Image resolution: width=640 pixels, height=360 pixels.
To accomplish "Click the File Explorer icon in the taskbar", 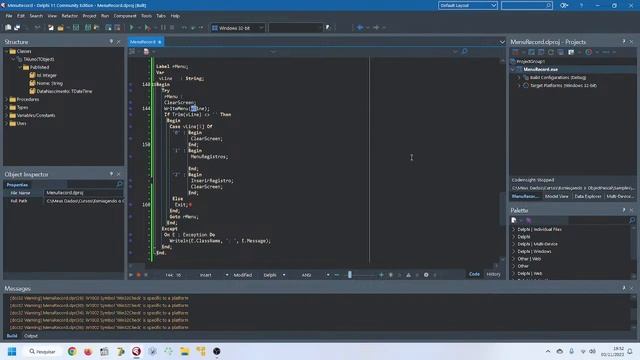I will [184, 351].
